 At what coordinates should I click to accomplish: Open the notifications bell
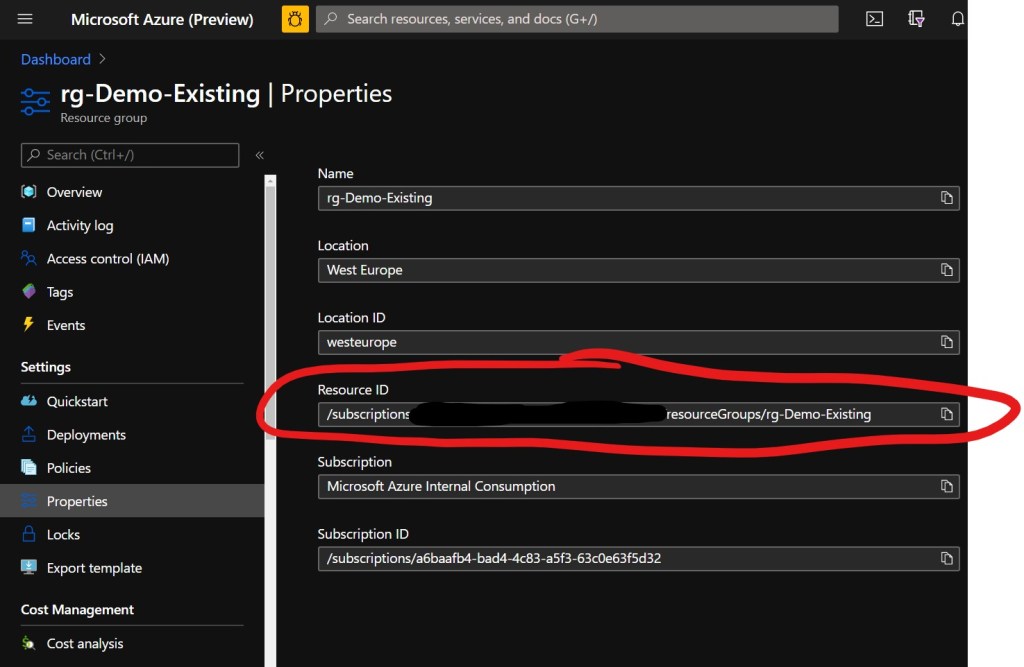pos(957,19)
